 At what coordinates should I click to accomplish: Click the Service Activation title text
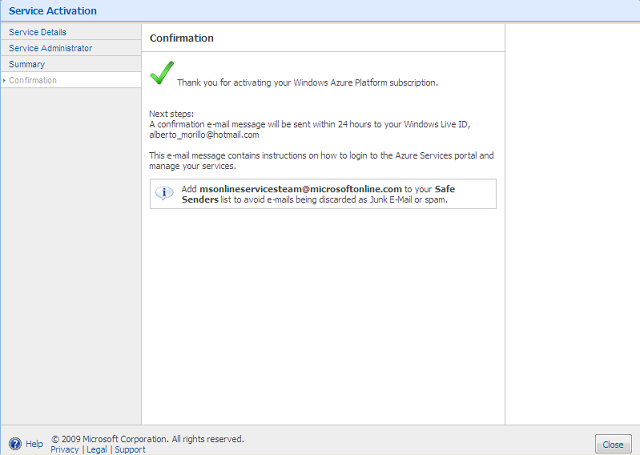point(53,11)
